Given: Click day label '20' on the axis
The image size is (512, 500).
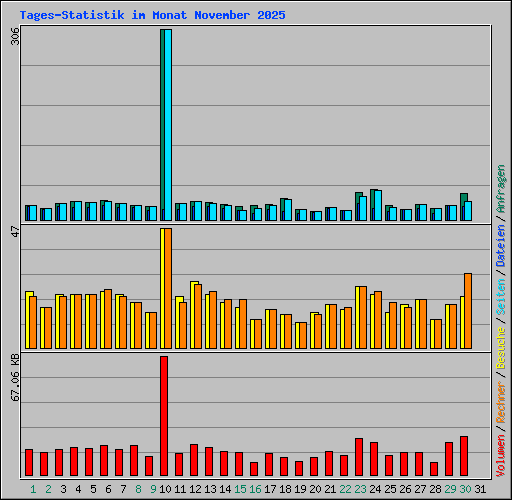Looking at the screenshot, I should [x=315, y=489].
